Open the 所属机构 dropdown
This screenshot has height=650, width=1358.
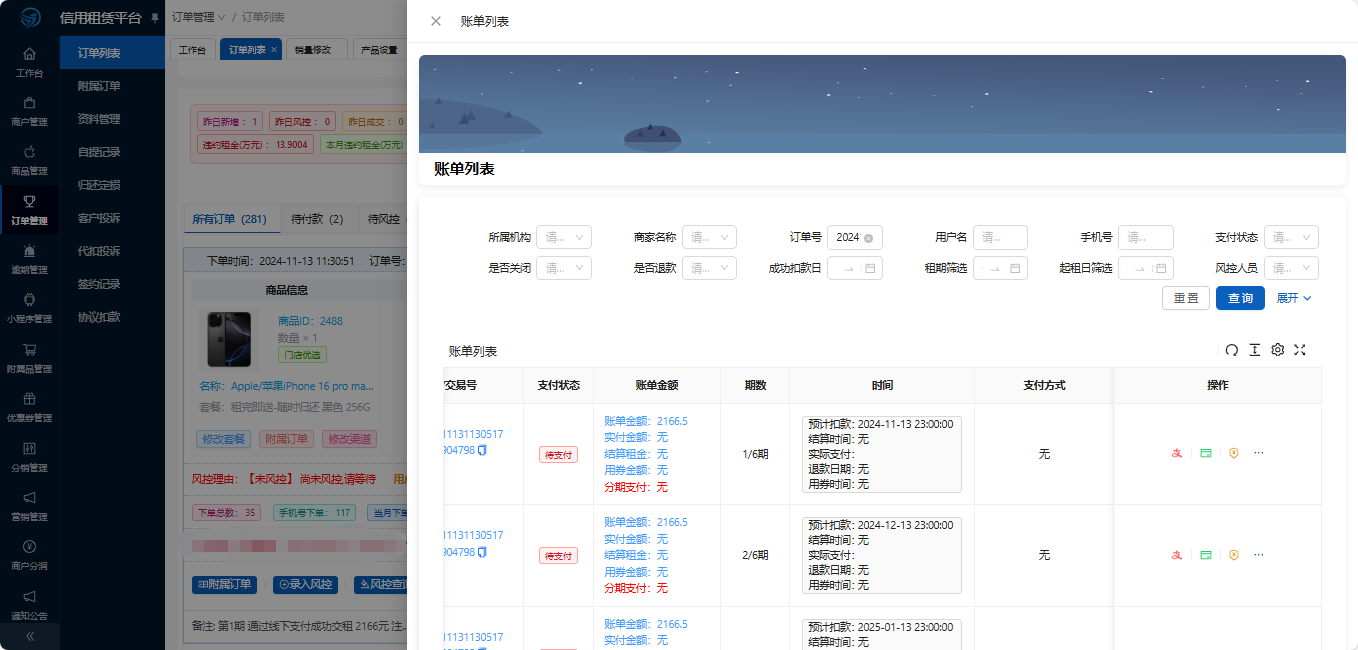(x=564, y=238)
